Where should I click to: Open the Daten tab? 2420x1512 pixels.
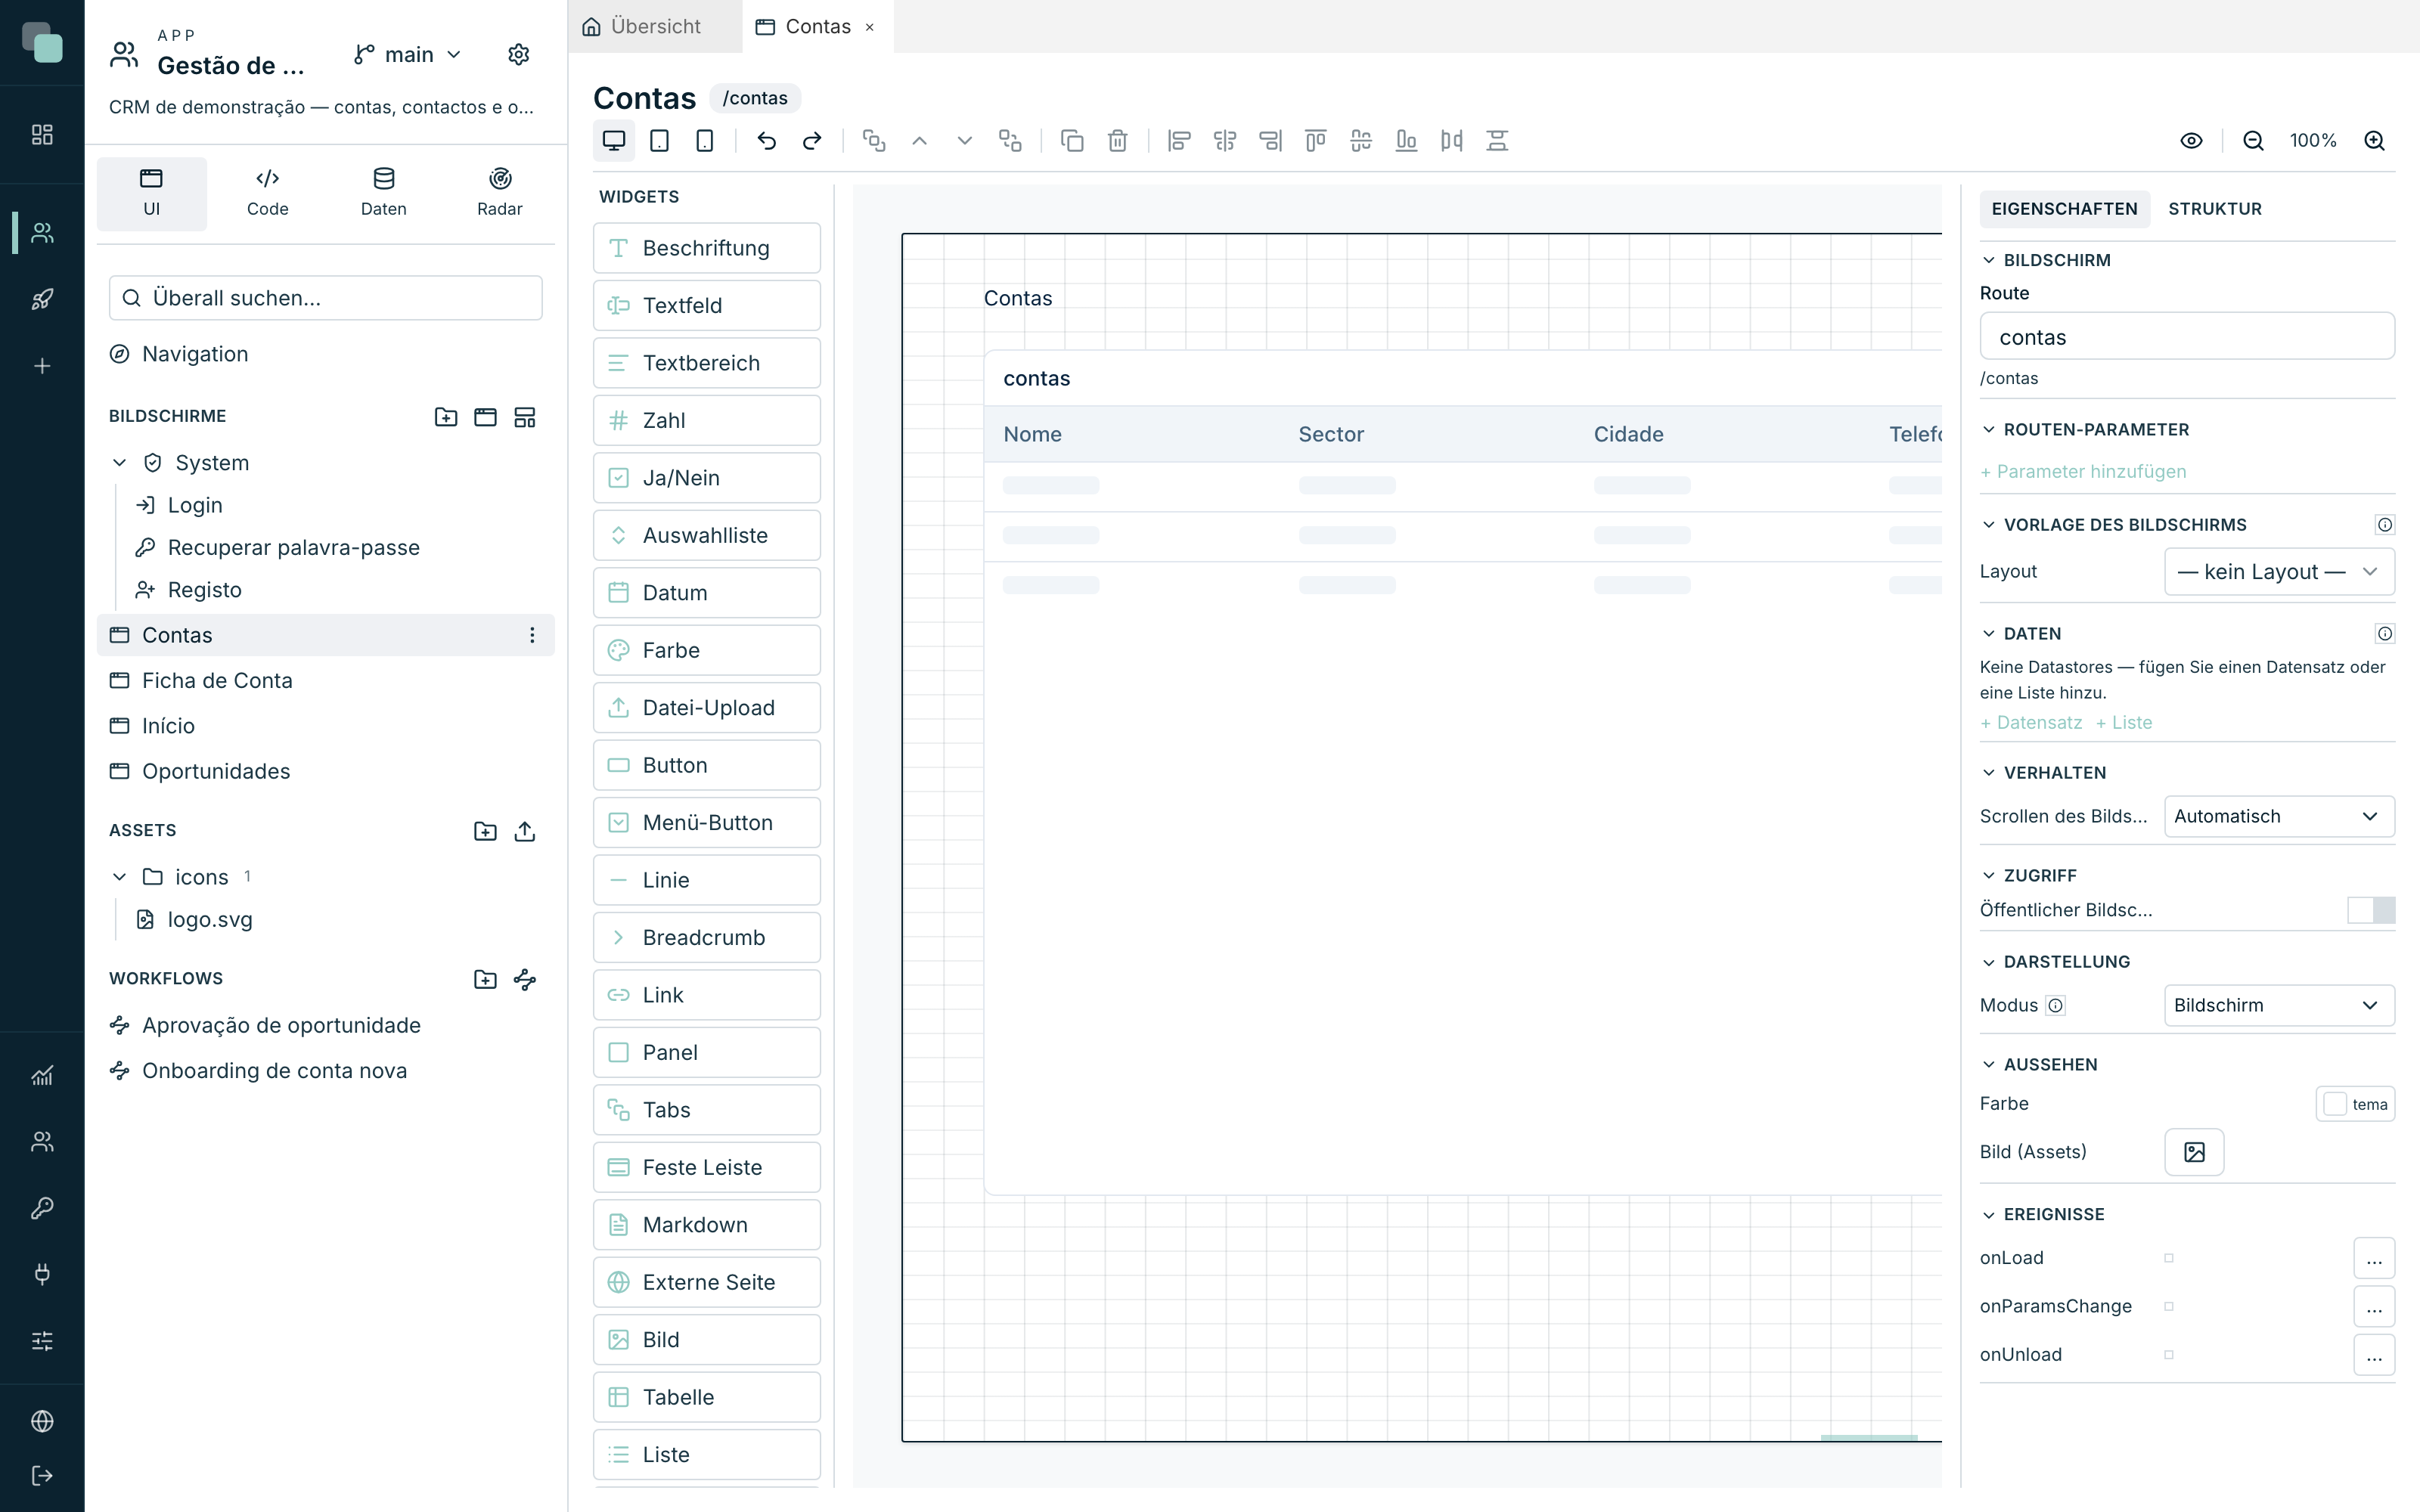[x=384, y=193]
